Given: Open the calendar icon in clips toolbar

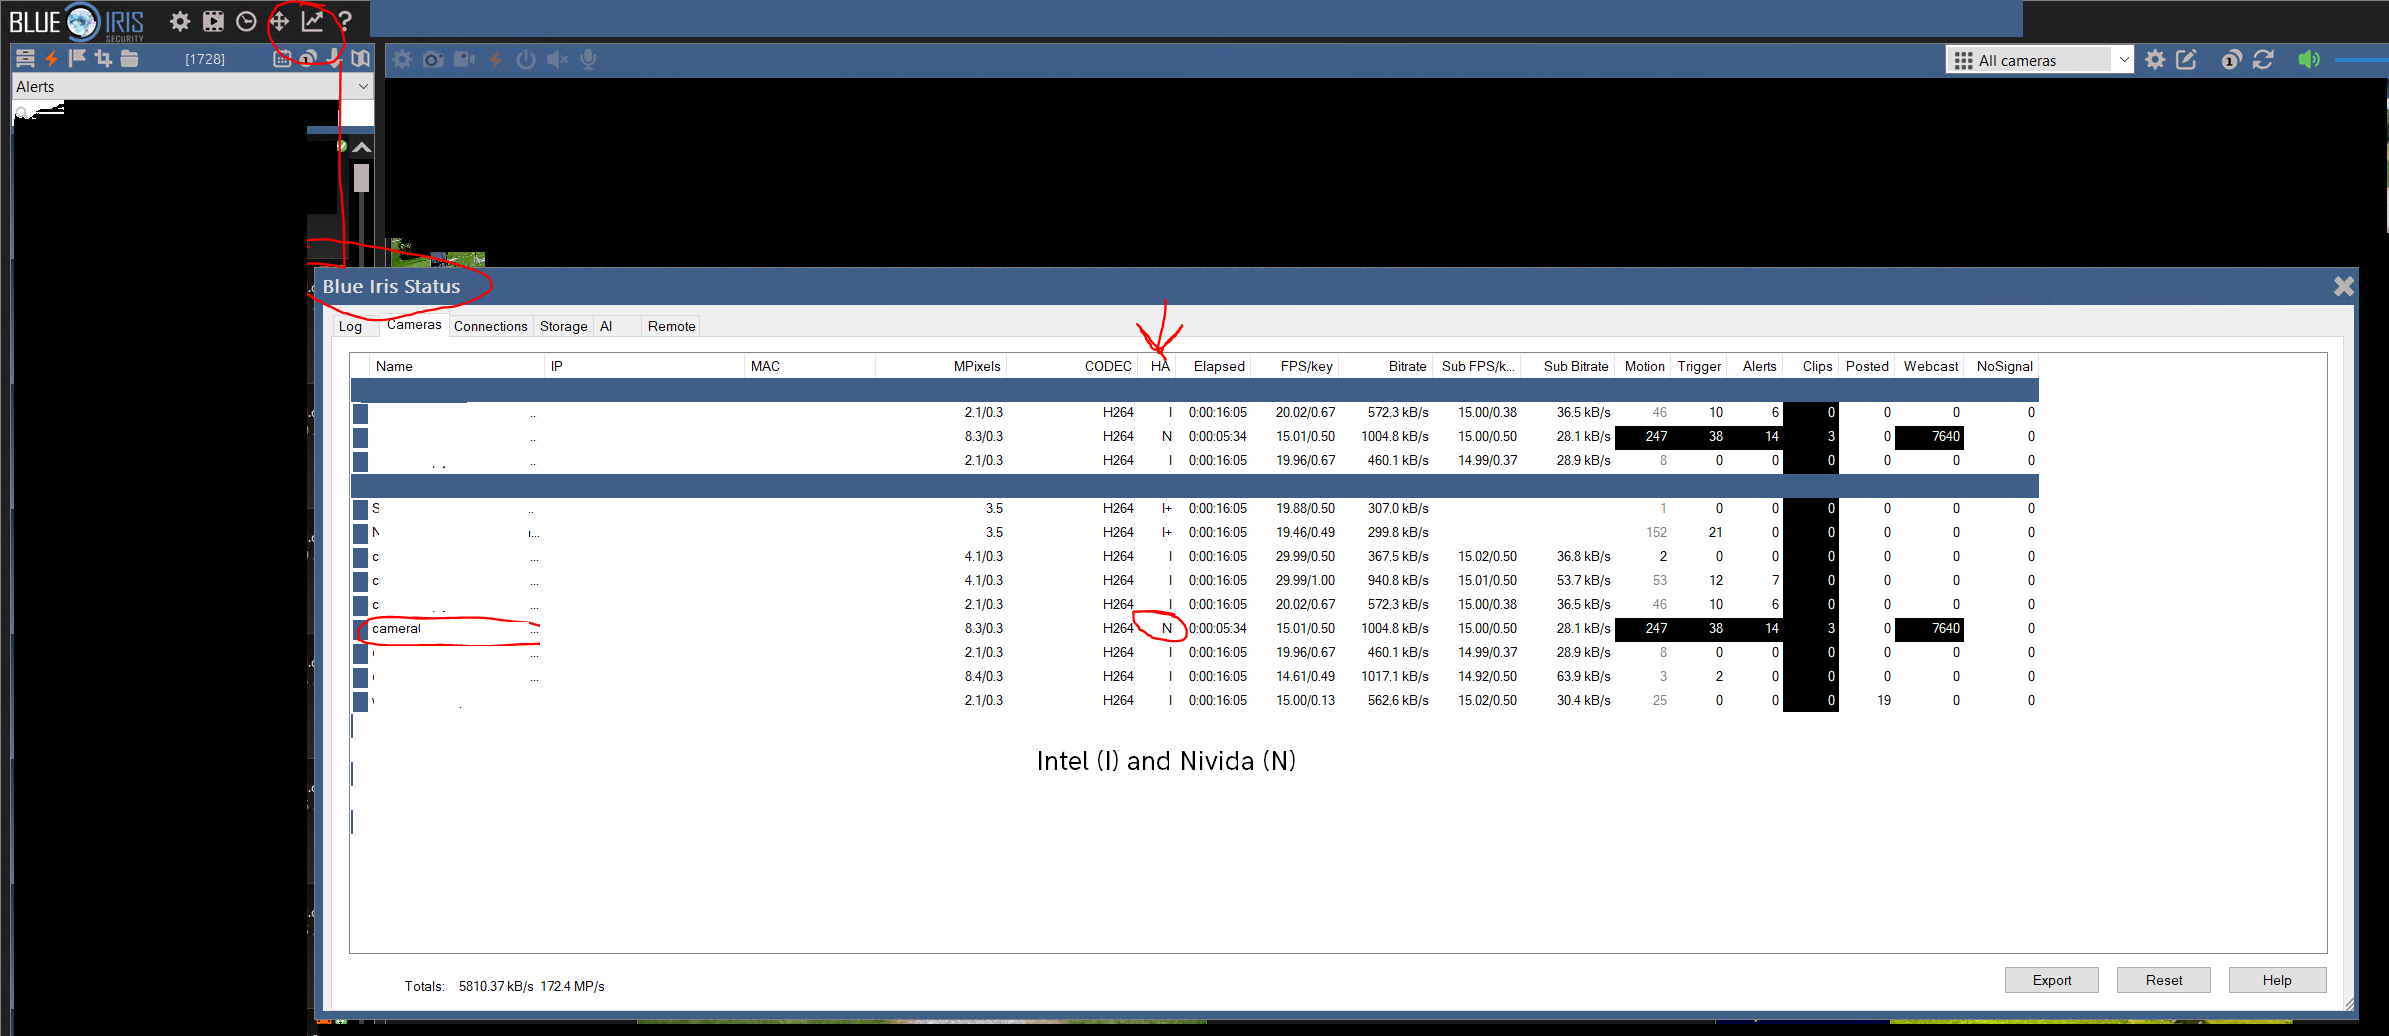Looking at the screenshot, I should (x=282, y=59).
